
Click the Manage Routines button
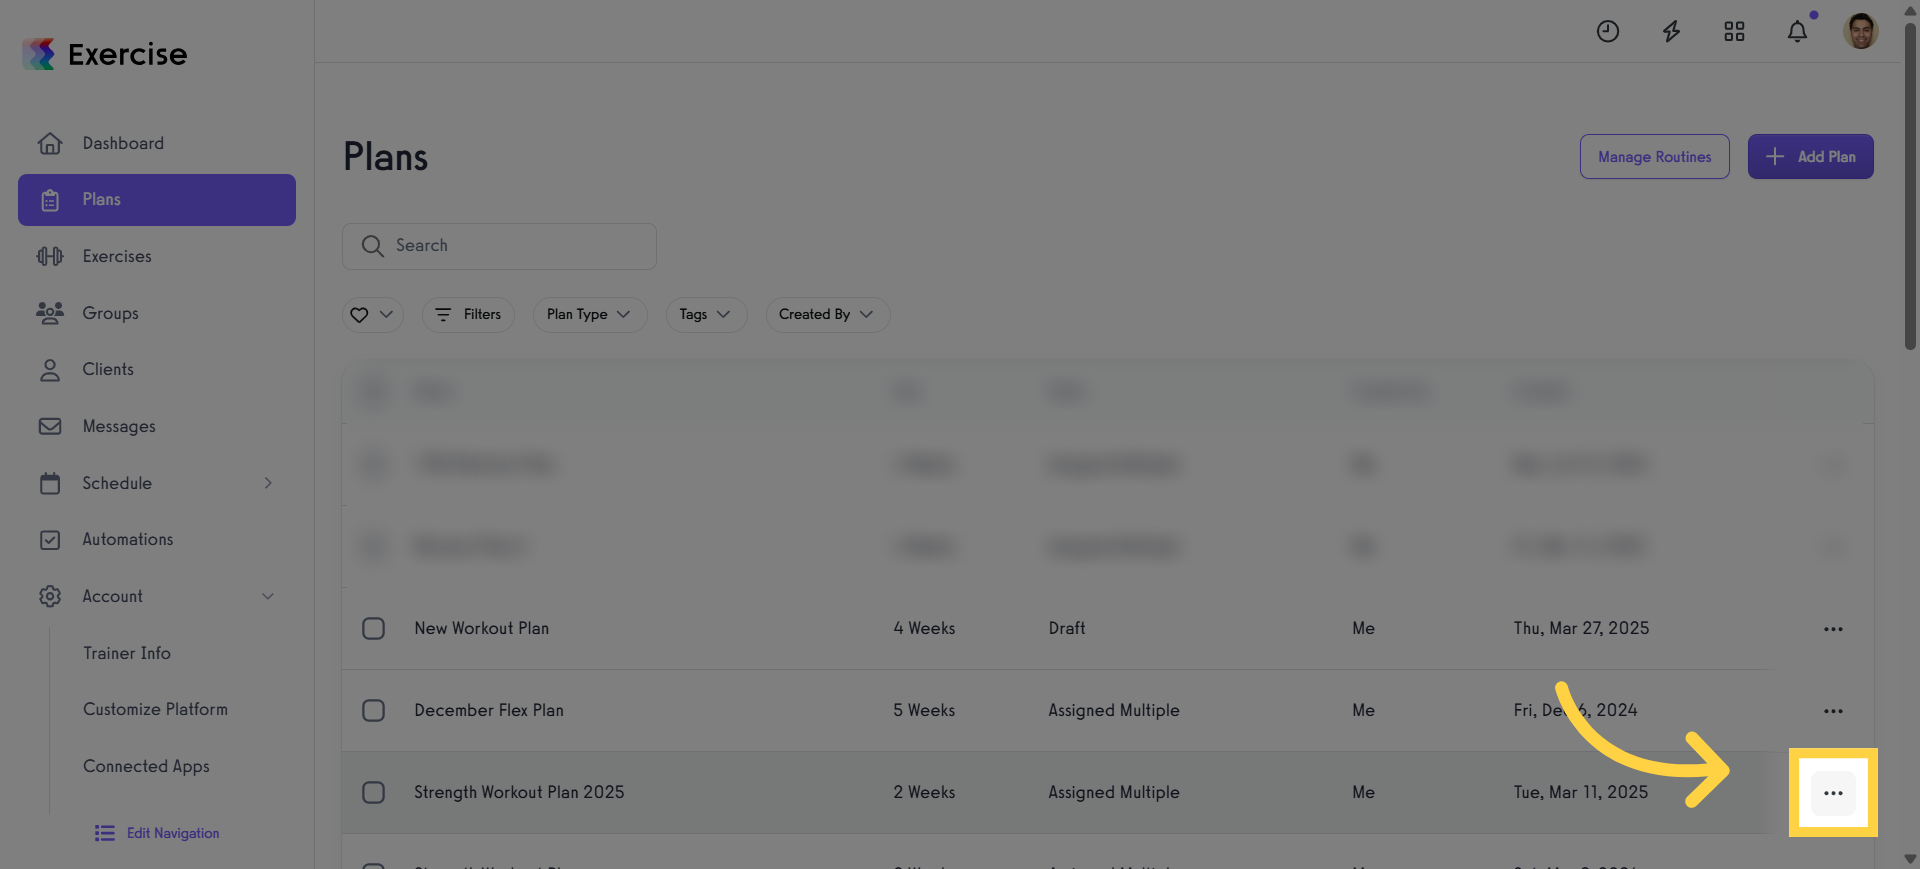click(1654, 157)
